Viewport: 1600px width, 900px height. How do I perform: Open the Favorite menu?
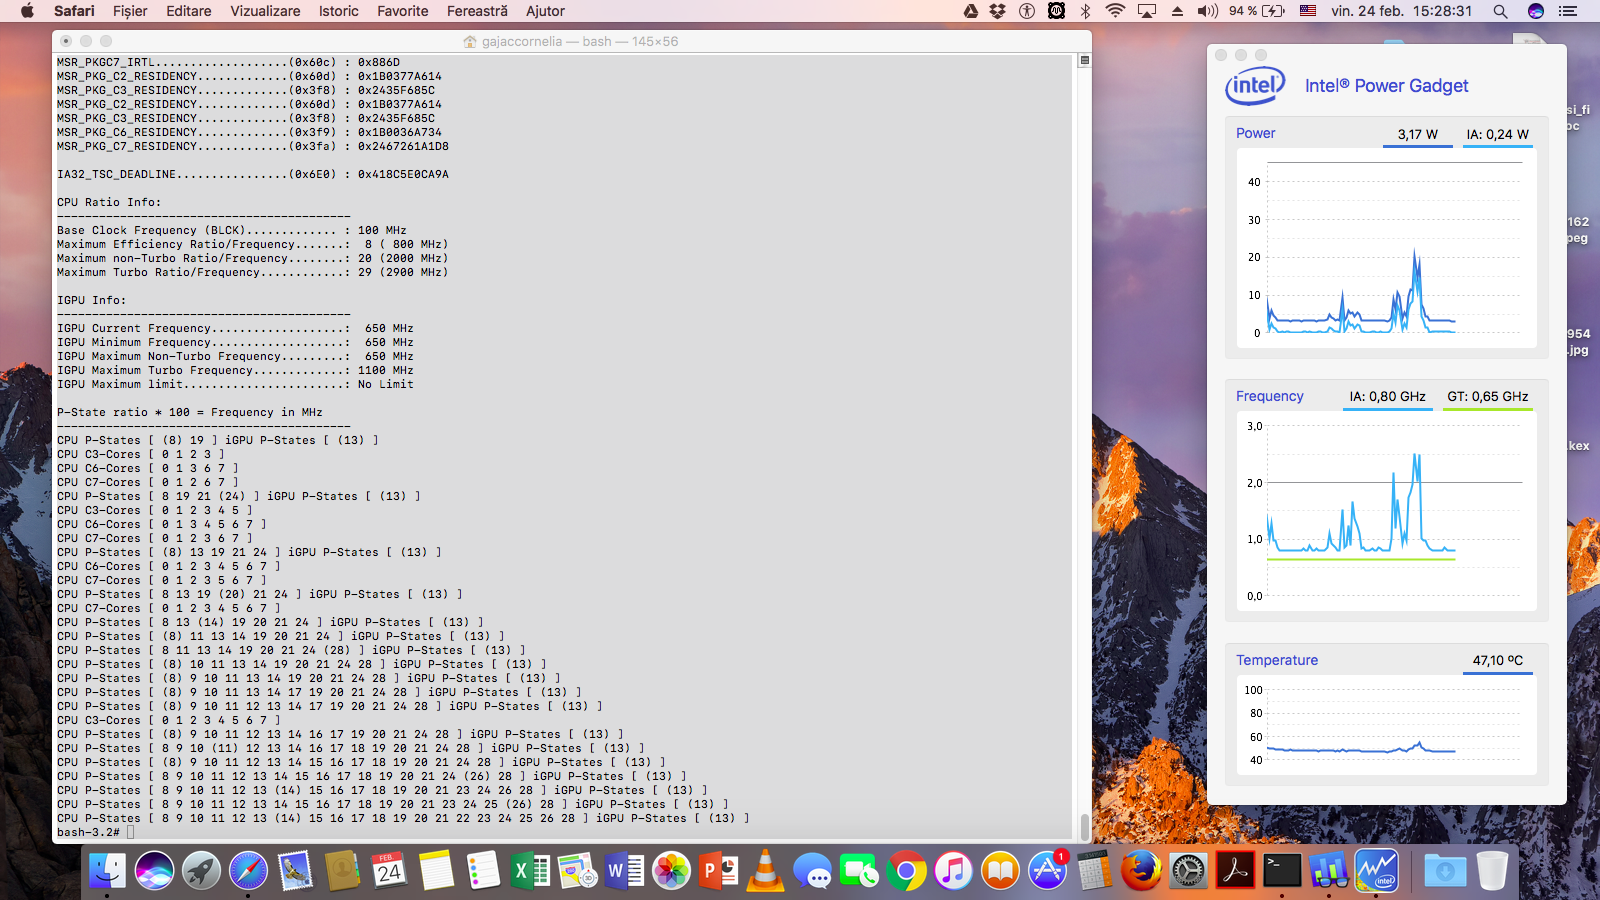pos(403,11)
